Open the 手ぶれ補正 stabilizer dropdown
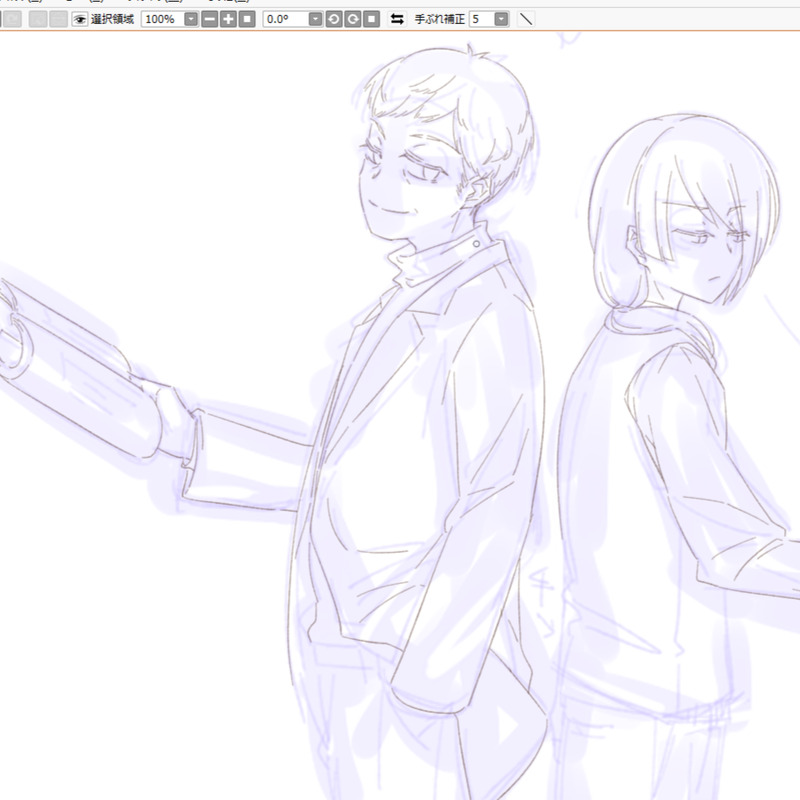 click(502, 19)
